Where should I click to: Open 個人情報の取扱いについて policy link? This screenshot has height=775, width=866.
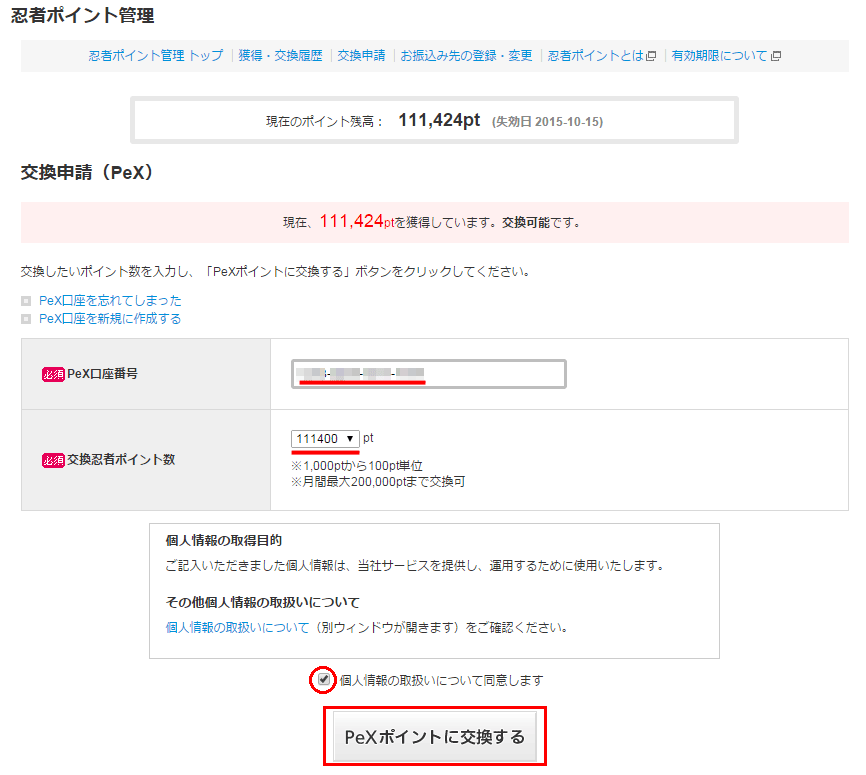point(237,628)
